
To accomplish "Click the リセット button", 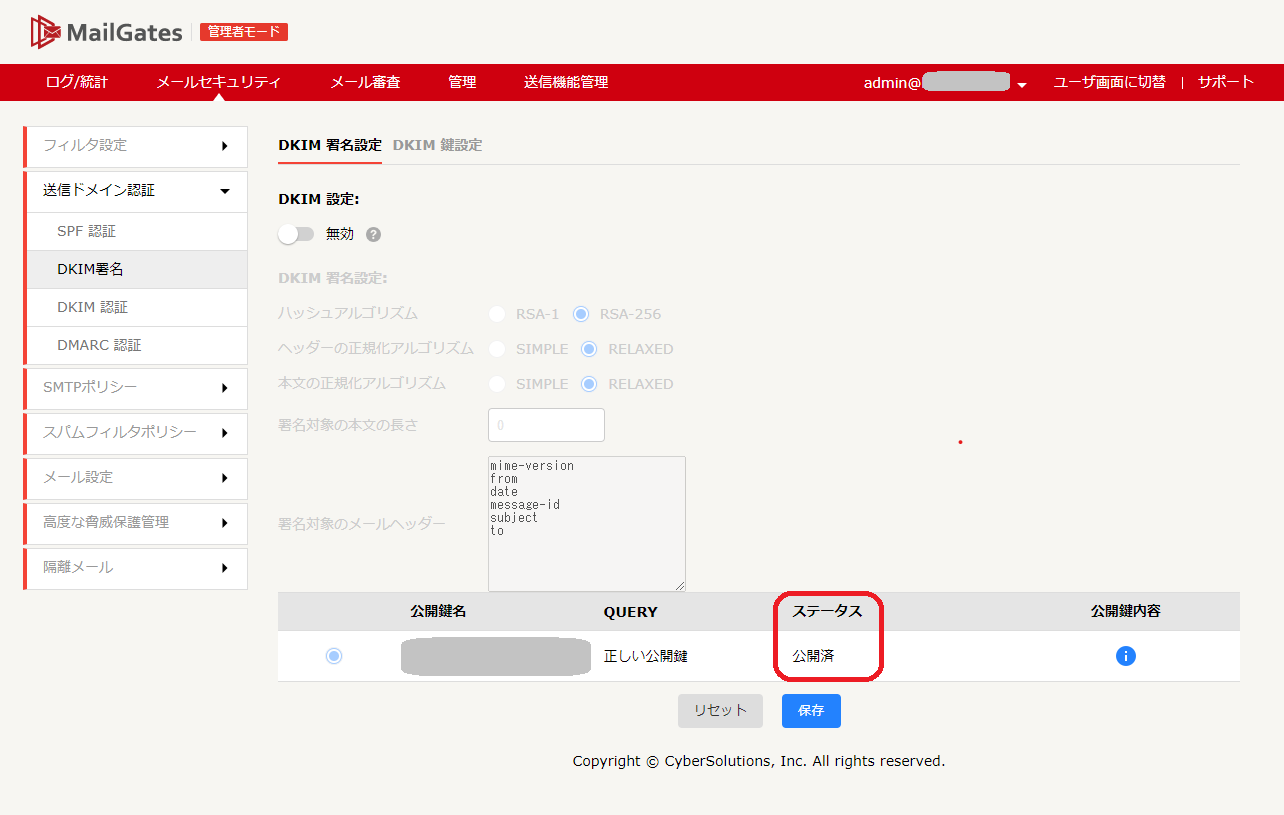I will [720, 711].
